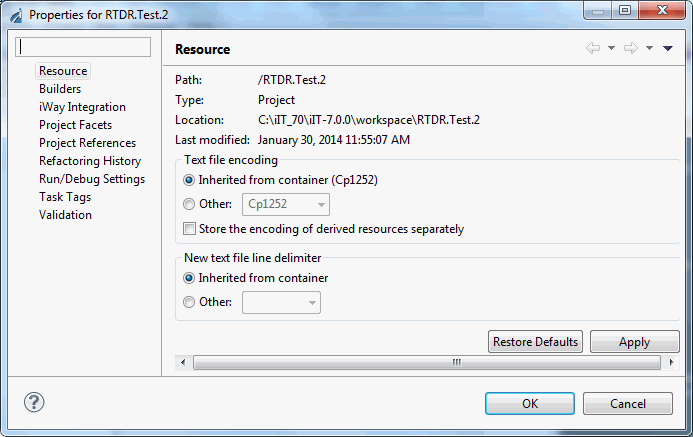
Task: Open the line delimiter Other dropdown
Action: click(281, 303)
